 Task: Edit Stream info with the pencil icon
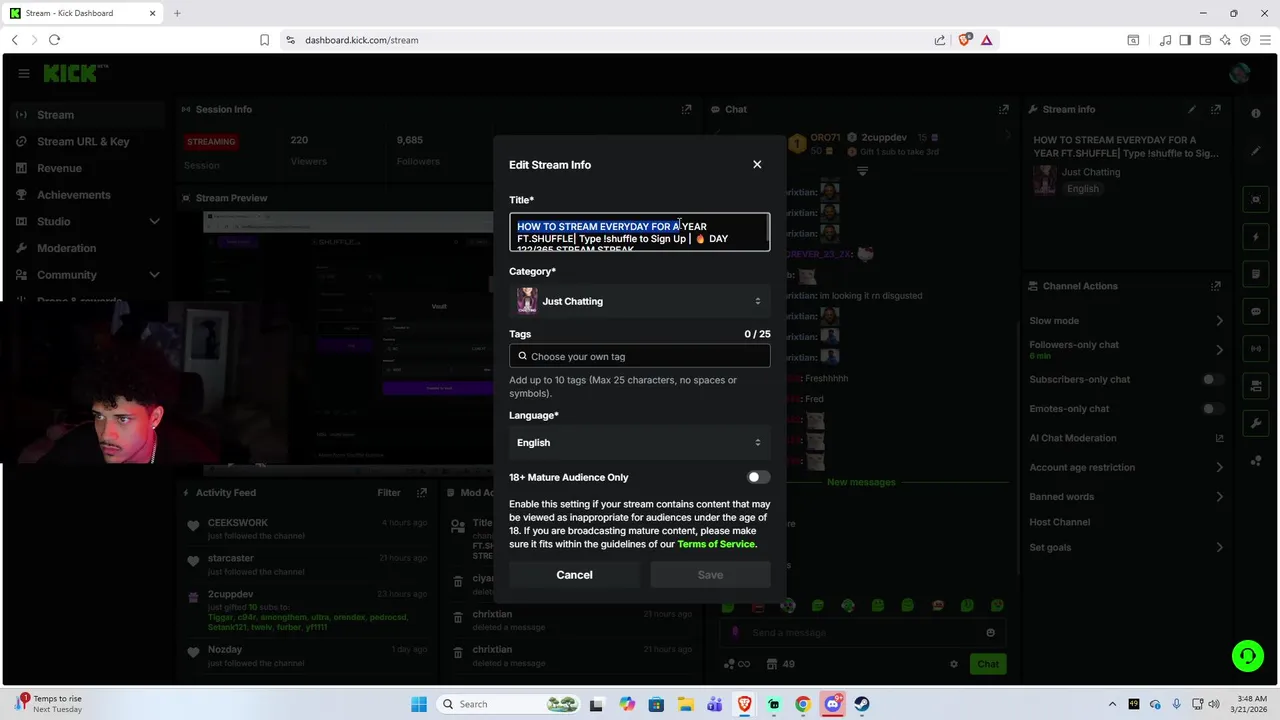pyautogui.click(x=1191, y=109)
